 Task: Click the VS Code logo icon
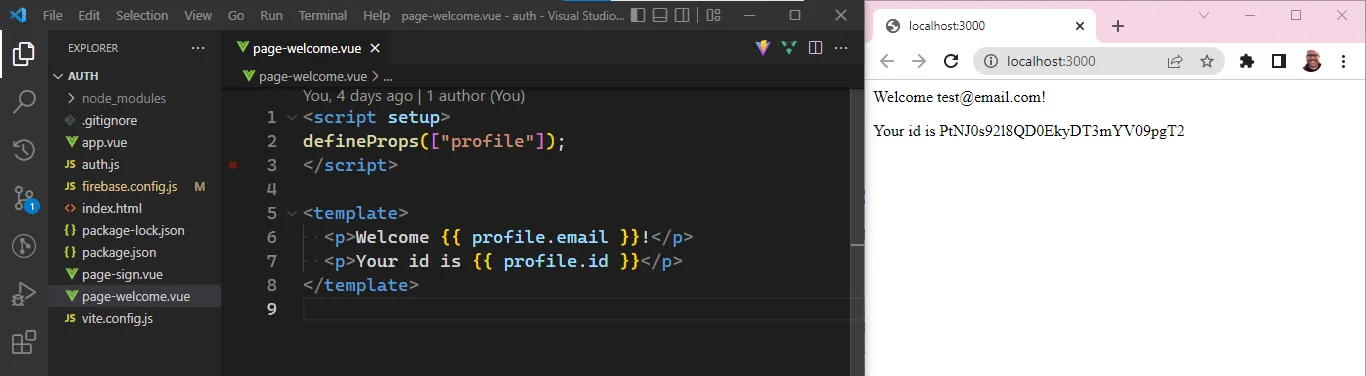(x=19, y=15)
